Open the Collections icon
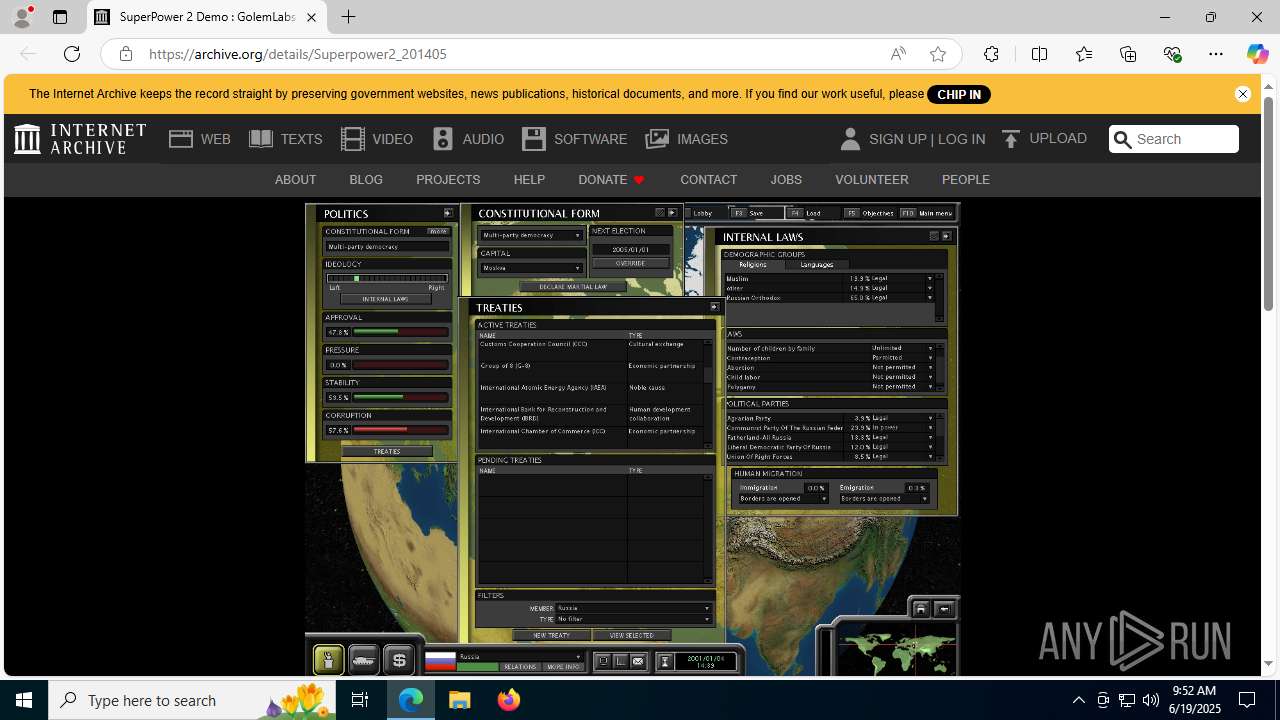 pyautogui.click(x=1128, y=54)
